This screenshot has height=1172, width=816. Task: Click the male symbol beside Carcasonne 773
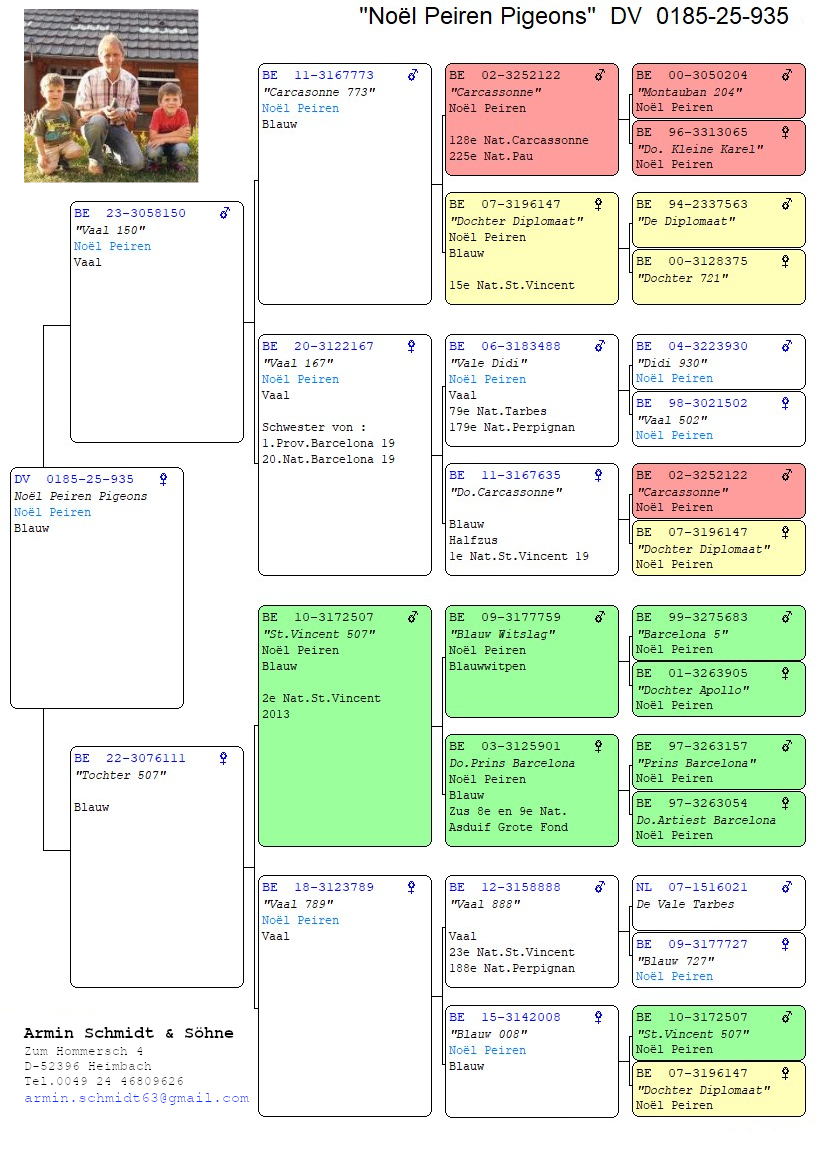pyautogui.click(x=412, y=75)
